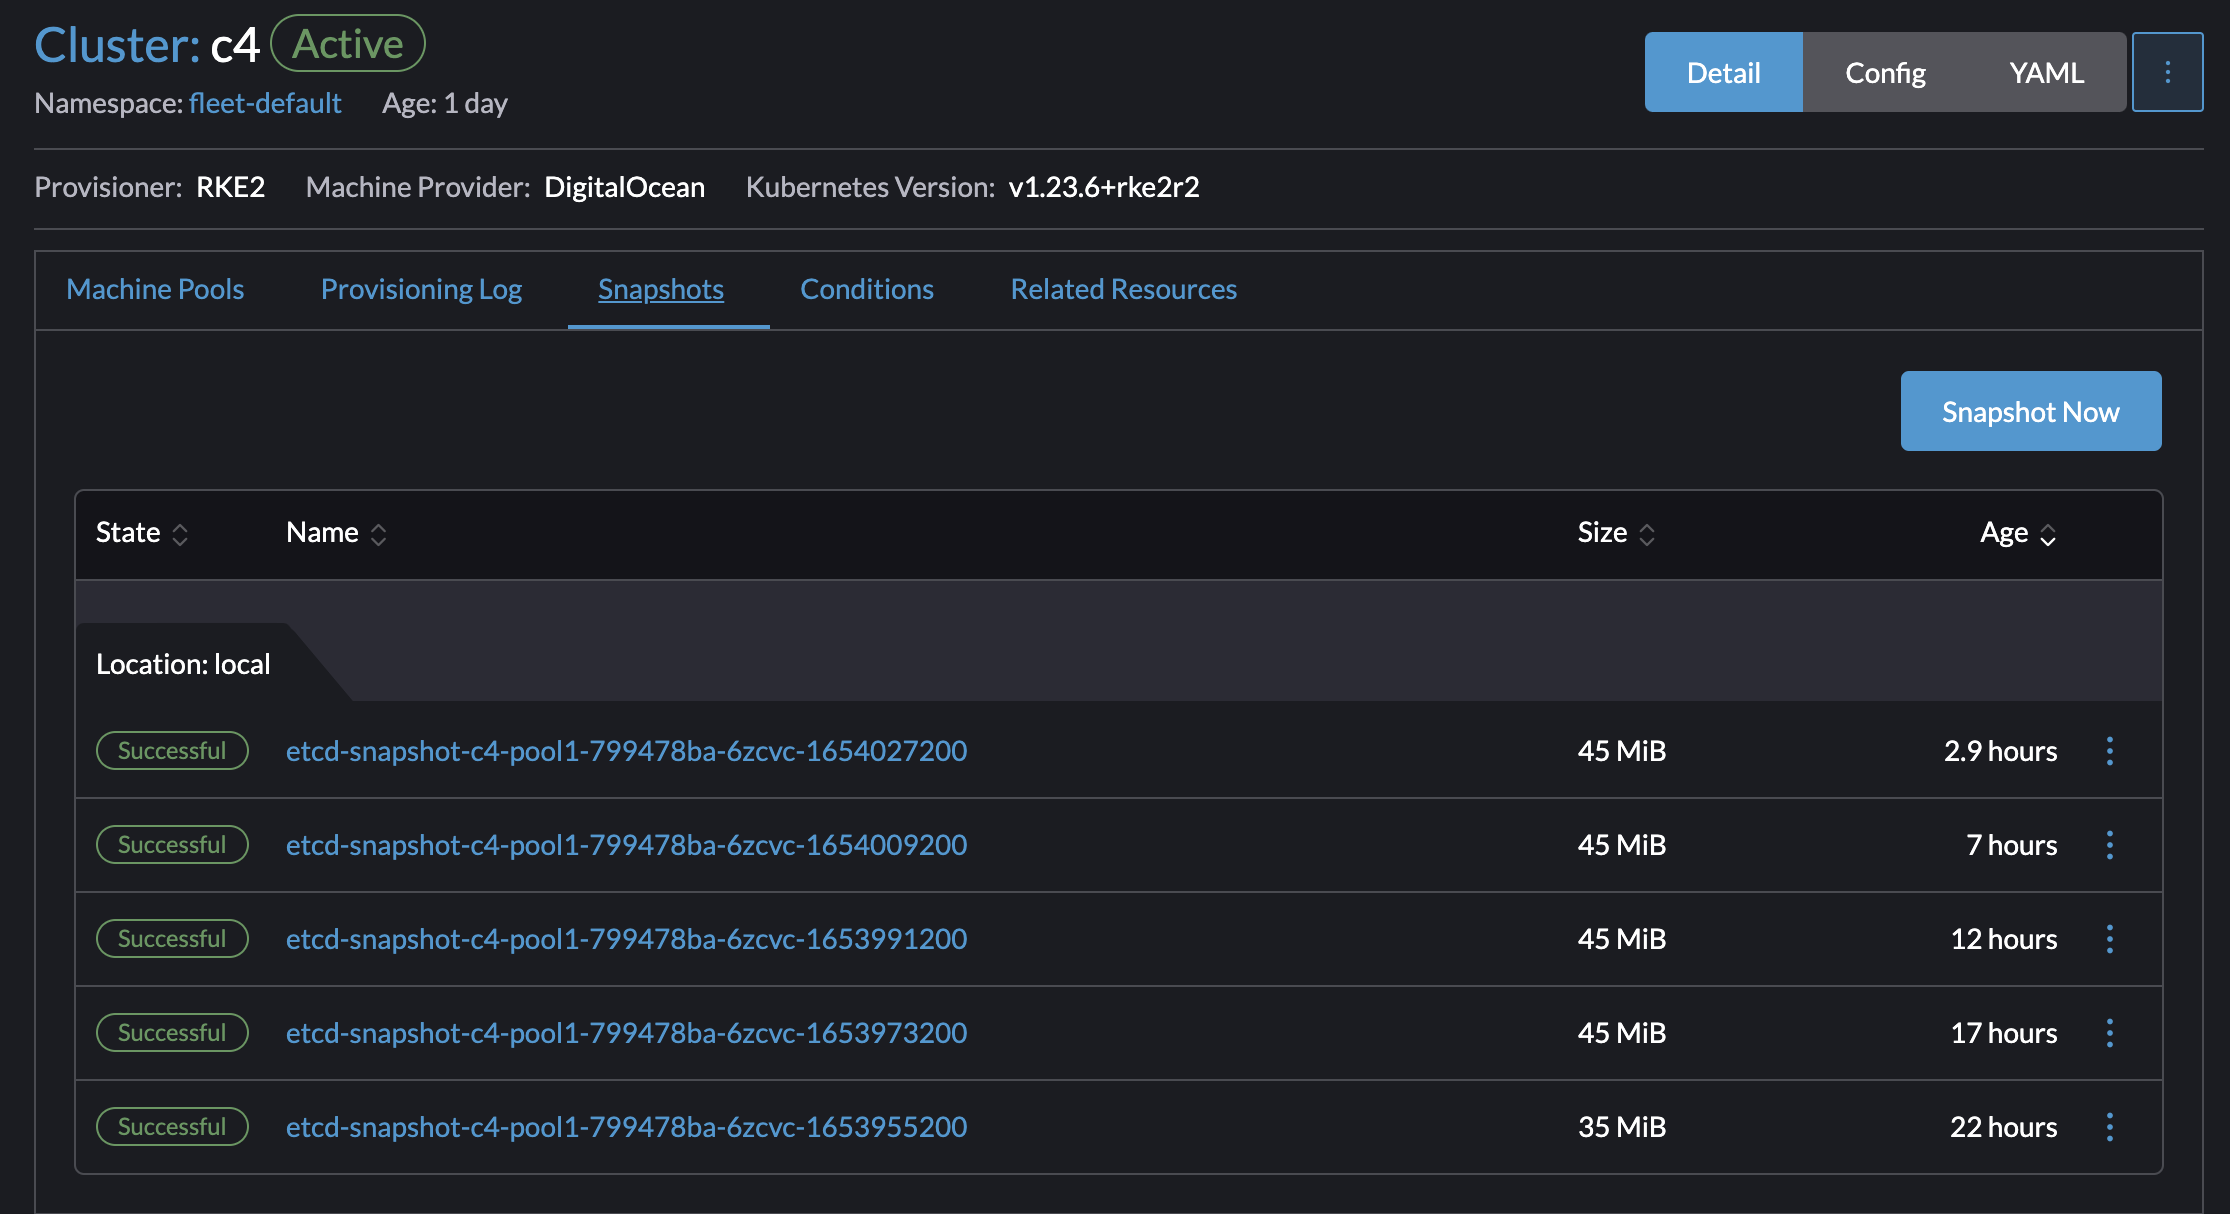This screenshot has height=1214, width=2230.
Task: Open the oldest snapshot ending 1653955200
Action: pos(626,1126)
